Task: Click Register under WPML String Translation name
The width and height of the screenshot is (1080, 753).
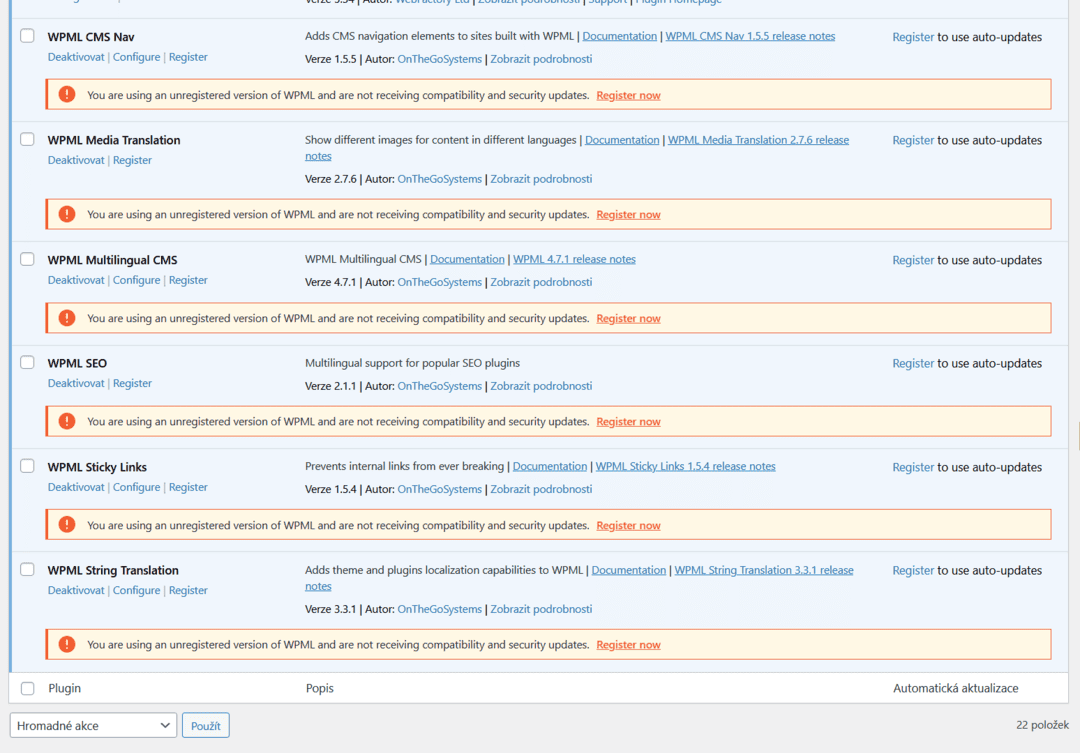Action: tap(188, 590)
